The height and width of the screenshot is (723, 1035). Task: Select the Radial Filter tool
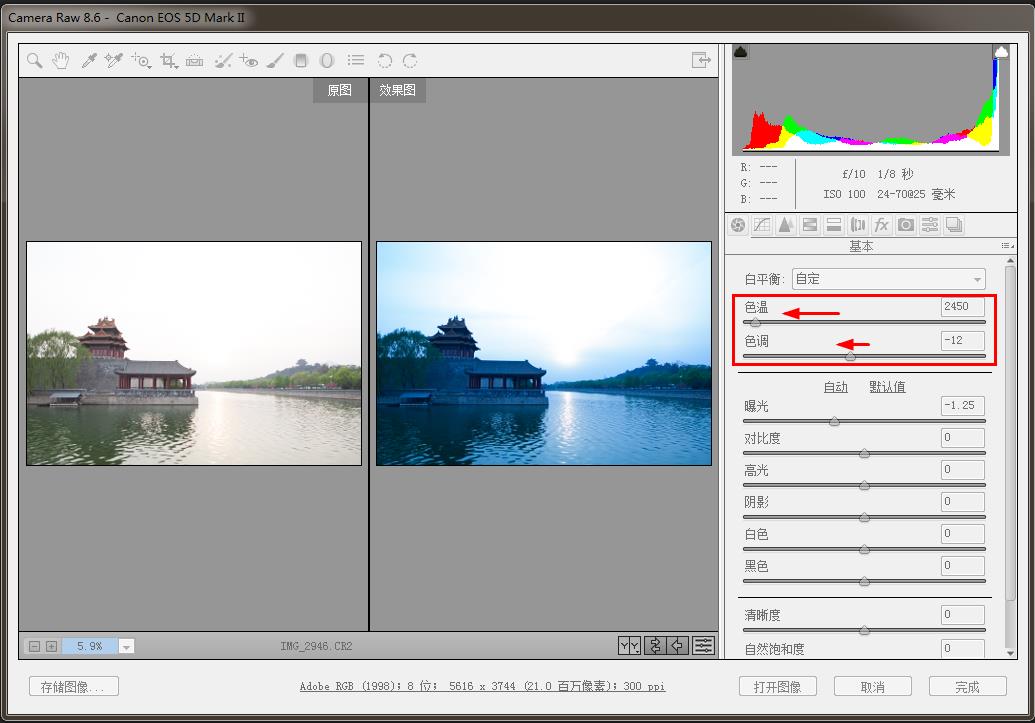point(327,61)
